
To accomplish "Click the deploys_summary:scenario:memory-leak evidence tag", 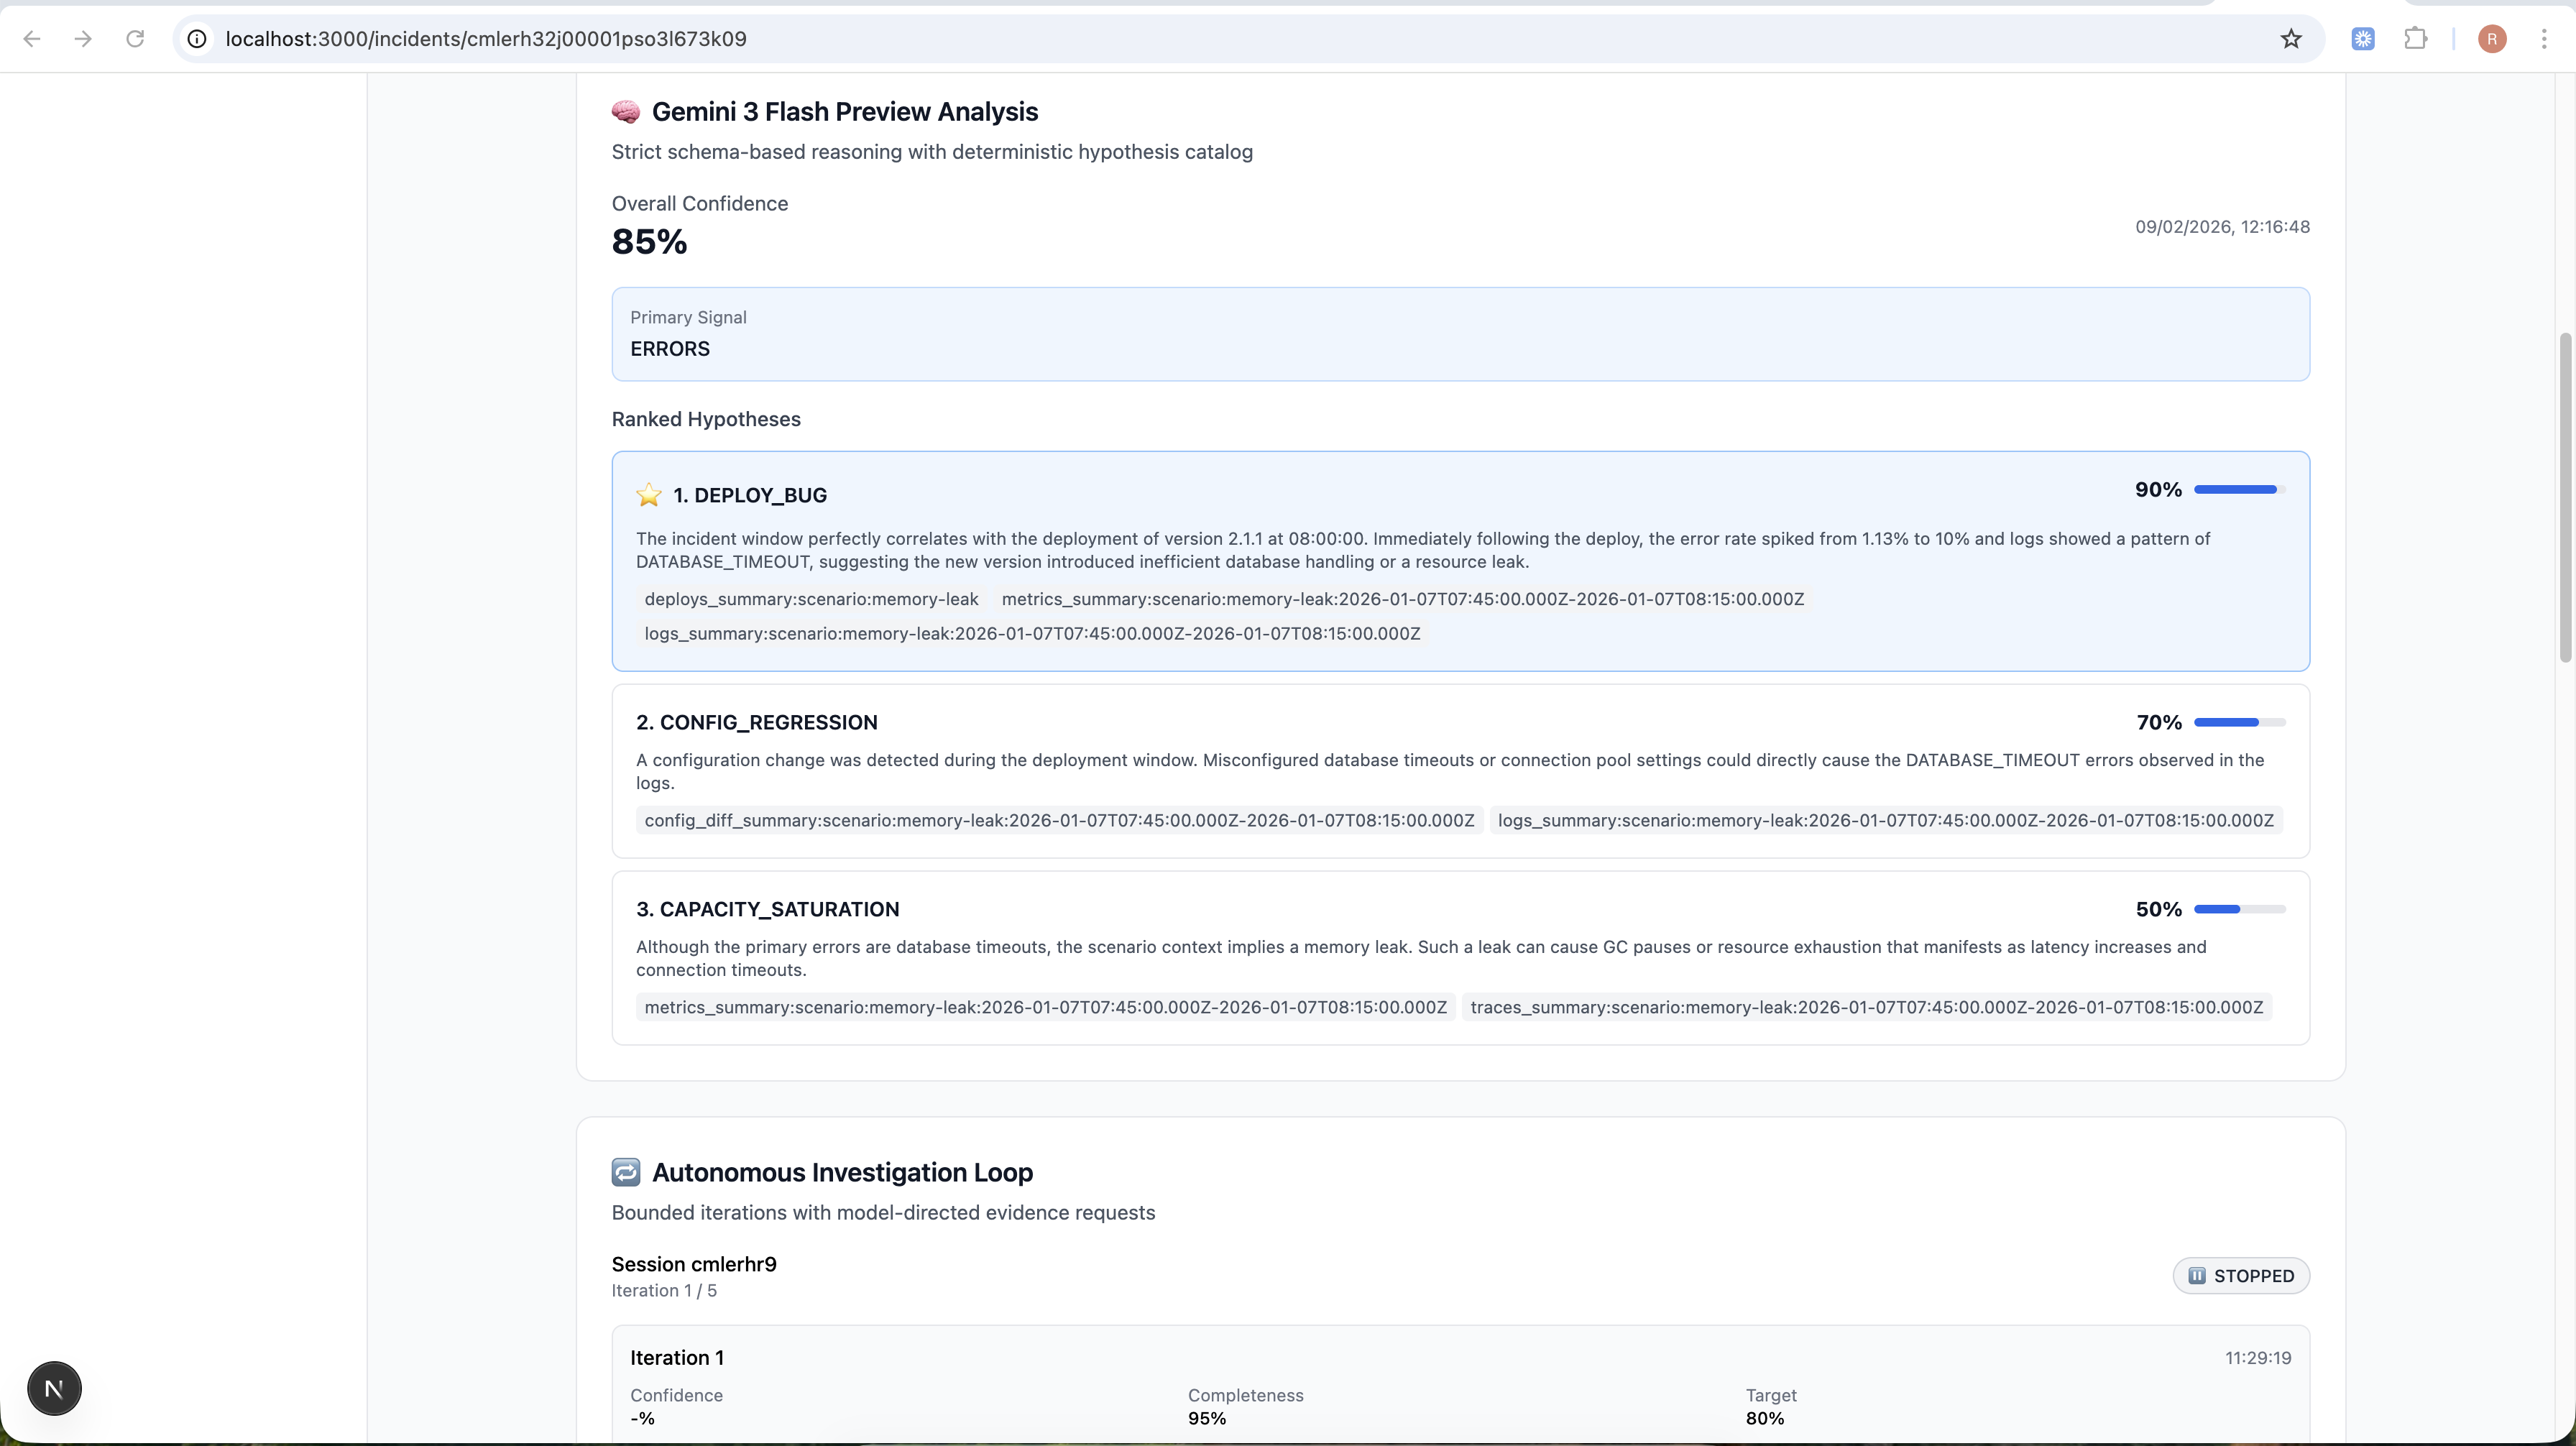I will (811, 599).
